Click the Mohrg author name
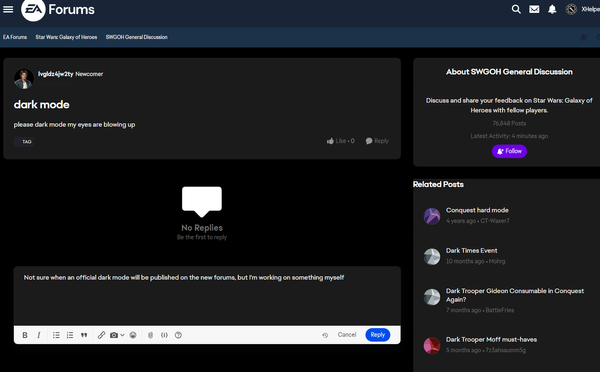 click(x=497, y=261)
